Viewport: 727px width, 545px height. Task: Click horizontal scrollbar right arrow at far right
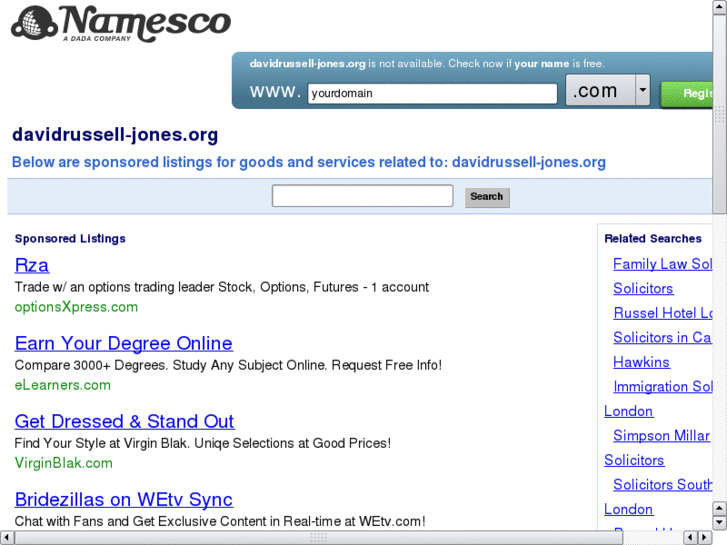pyautogui.click(x=705, y=538)
